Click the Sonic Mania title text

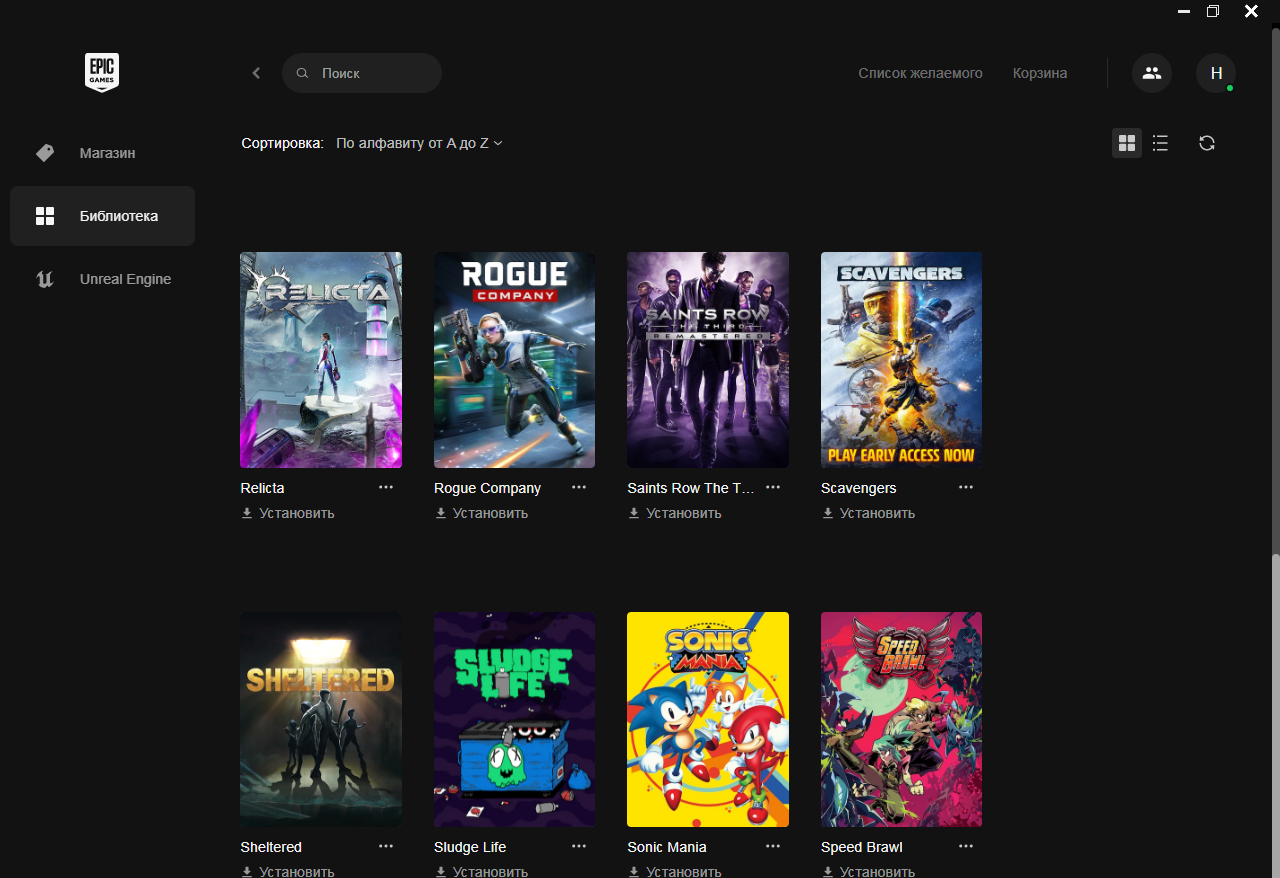[x=667, y=847]
